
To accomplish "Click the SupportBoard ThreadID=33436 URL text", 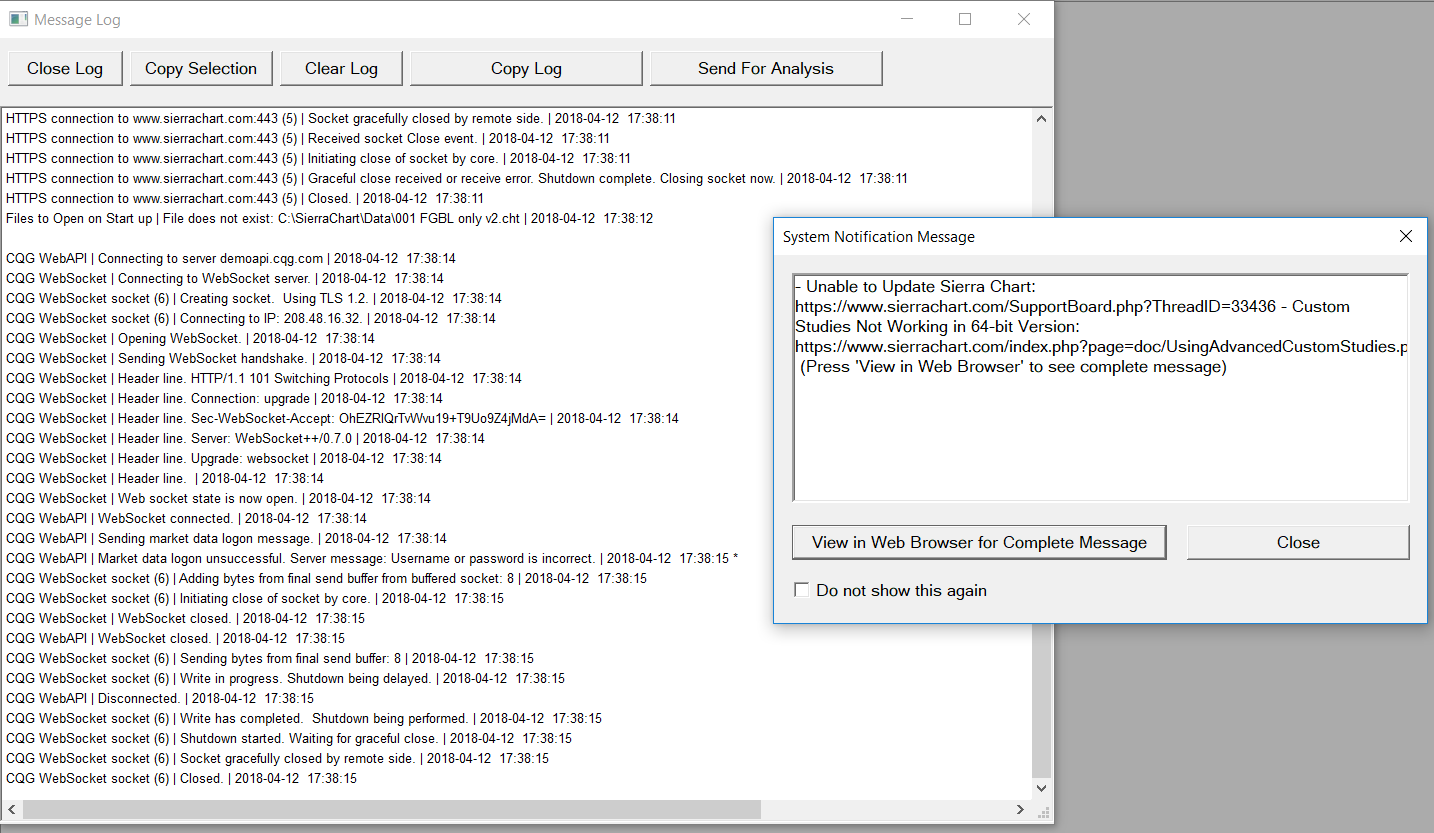I will pyautogui.click(x=1035, y=307).
